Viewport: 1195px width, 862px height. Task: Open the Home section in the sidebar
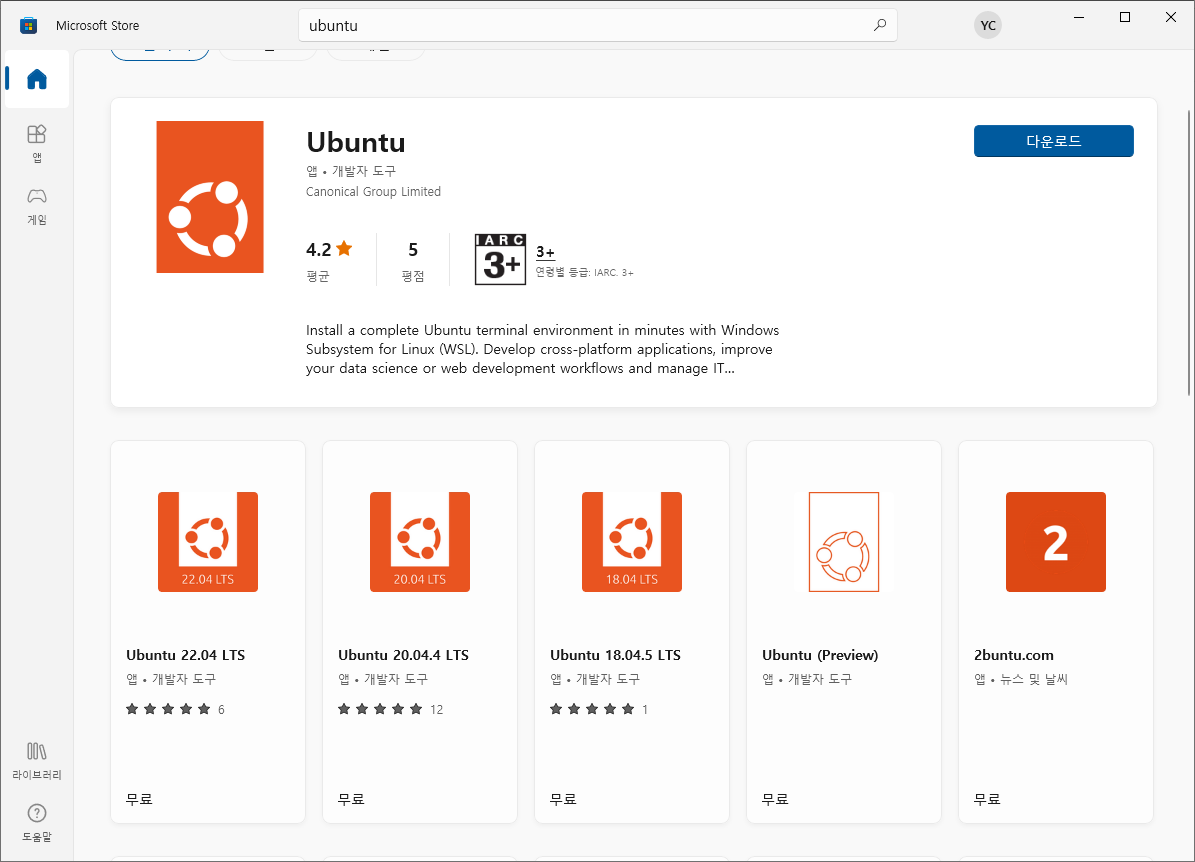[x=37, y=79]
